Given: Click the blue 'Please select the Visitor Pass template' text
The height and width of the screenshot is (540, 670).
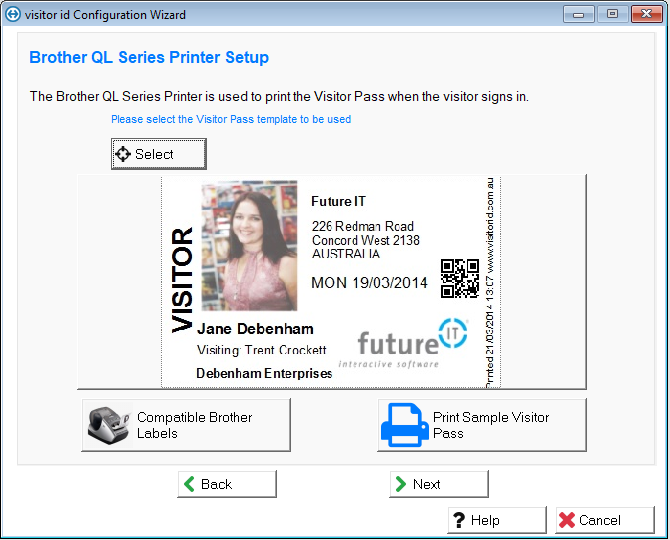Looking at the screenshot, I should coord(231,119).
